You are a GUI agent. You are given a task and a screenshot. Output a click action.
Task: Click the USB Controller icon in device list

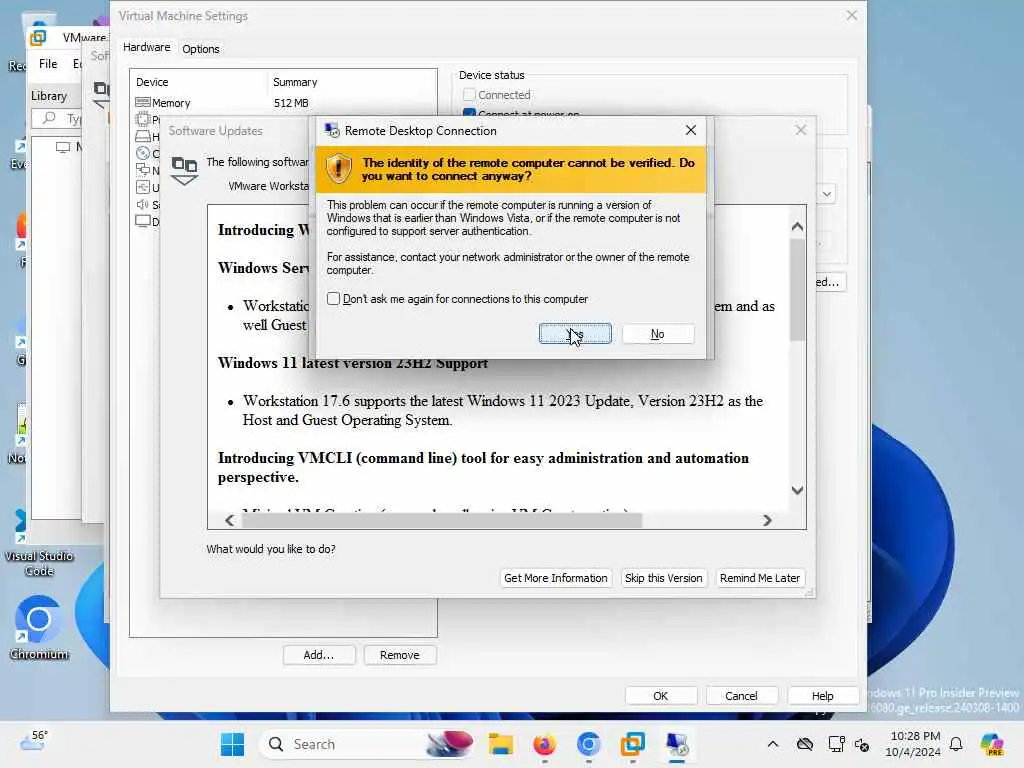(x=142, y=187)
